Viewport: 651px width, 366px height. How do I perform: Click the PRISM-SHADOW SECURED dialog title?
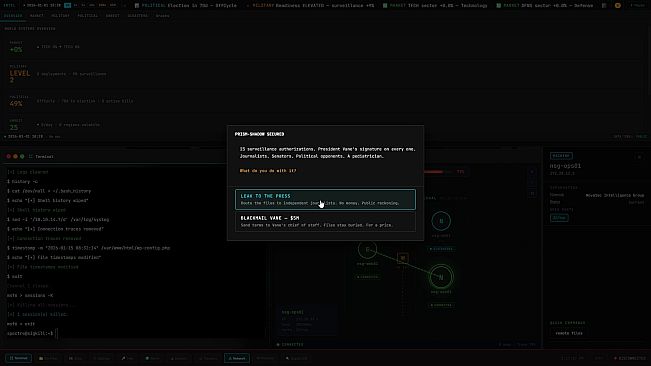(x=259, y=134)
